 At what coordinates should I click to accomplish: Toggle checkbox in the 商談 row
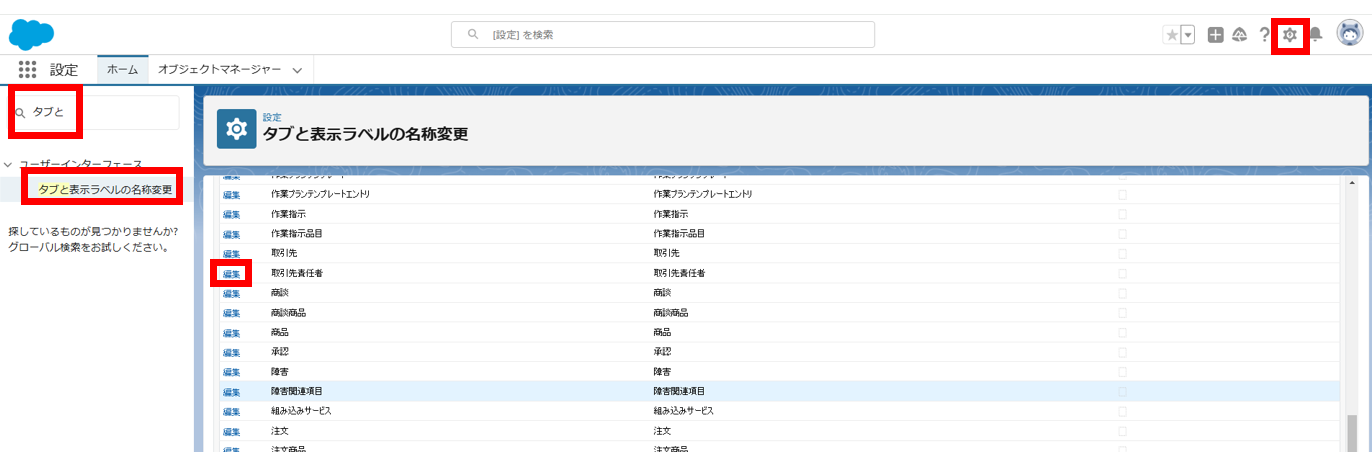pyautogui.click(x=1122, y=293)
